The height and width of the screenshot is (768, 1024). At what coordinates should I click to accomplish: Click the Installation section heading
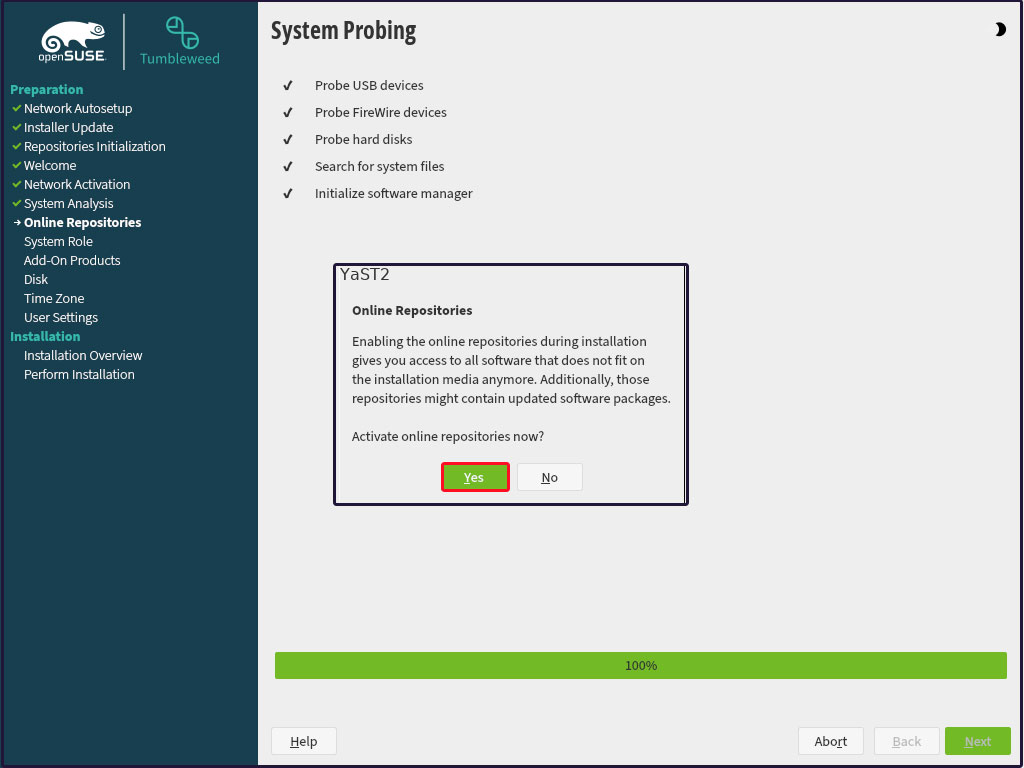tap(45, 336)
